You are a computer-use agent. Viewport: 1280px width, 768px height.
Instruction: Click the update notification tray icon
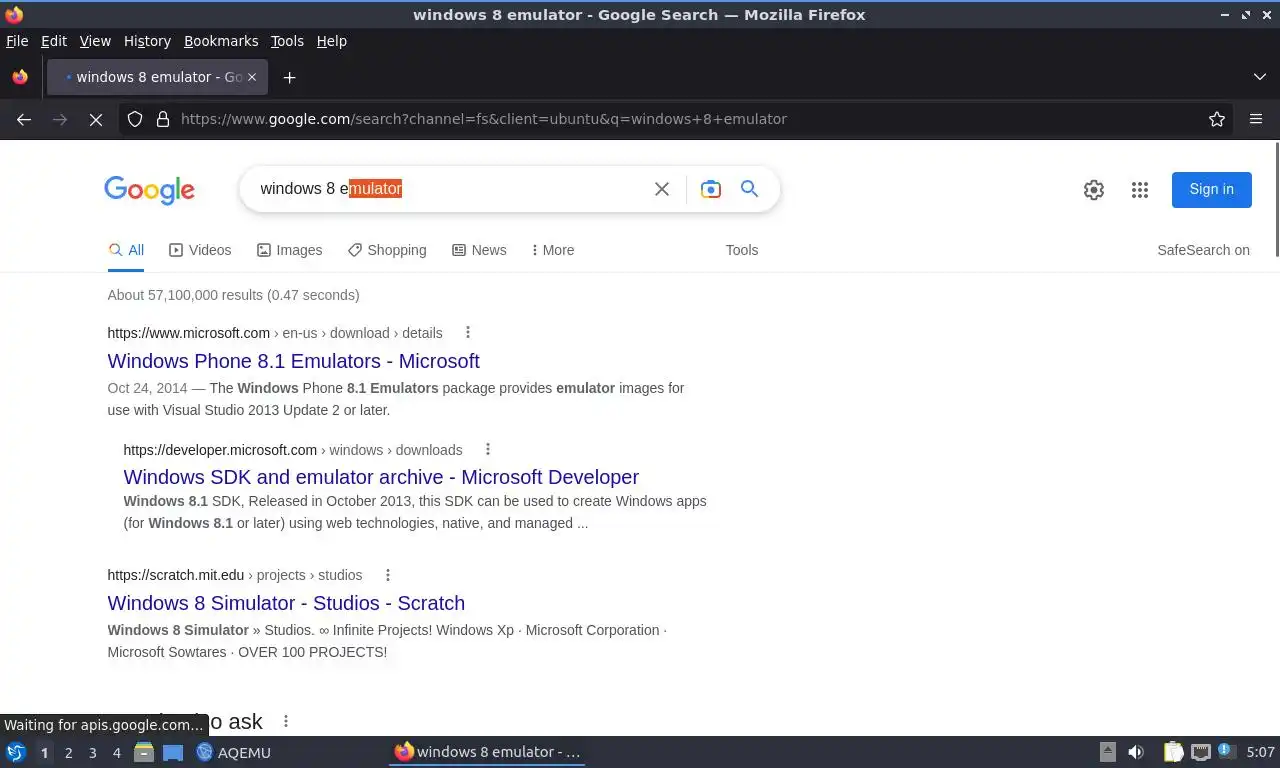tap(1226, 752)
